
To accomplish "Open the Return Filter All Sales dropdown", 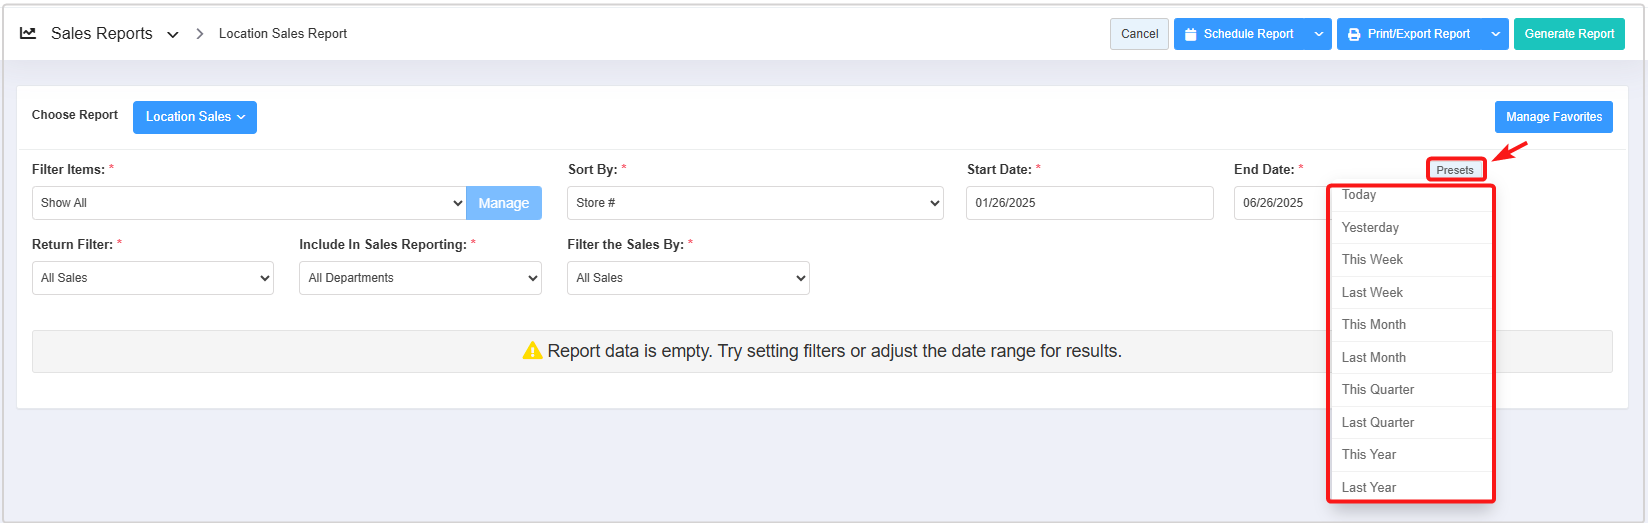I will pyautogui.click(x=153, y=278).
